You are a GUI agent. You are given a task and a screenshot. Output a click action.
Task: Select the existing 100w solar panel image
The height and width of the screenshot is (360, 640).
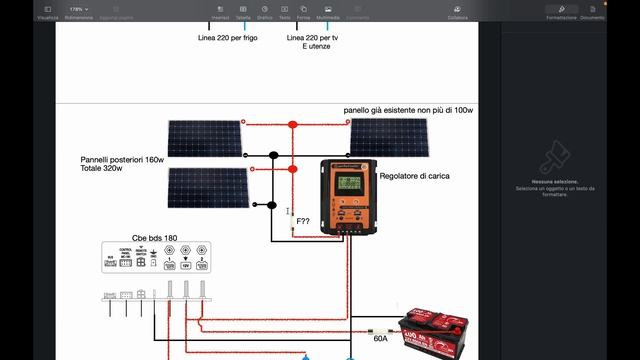coord(389,138)
